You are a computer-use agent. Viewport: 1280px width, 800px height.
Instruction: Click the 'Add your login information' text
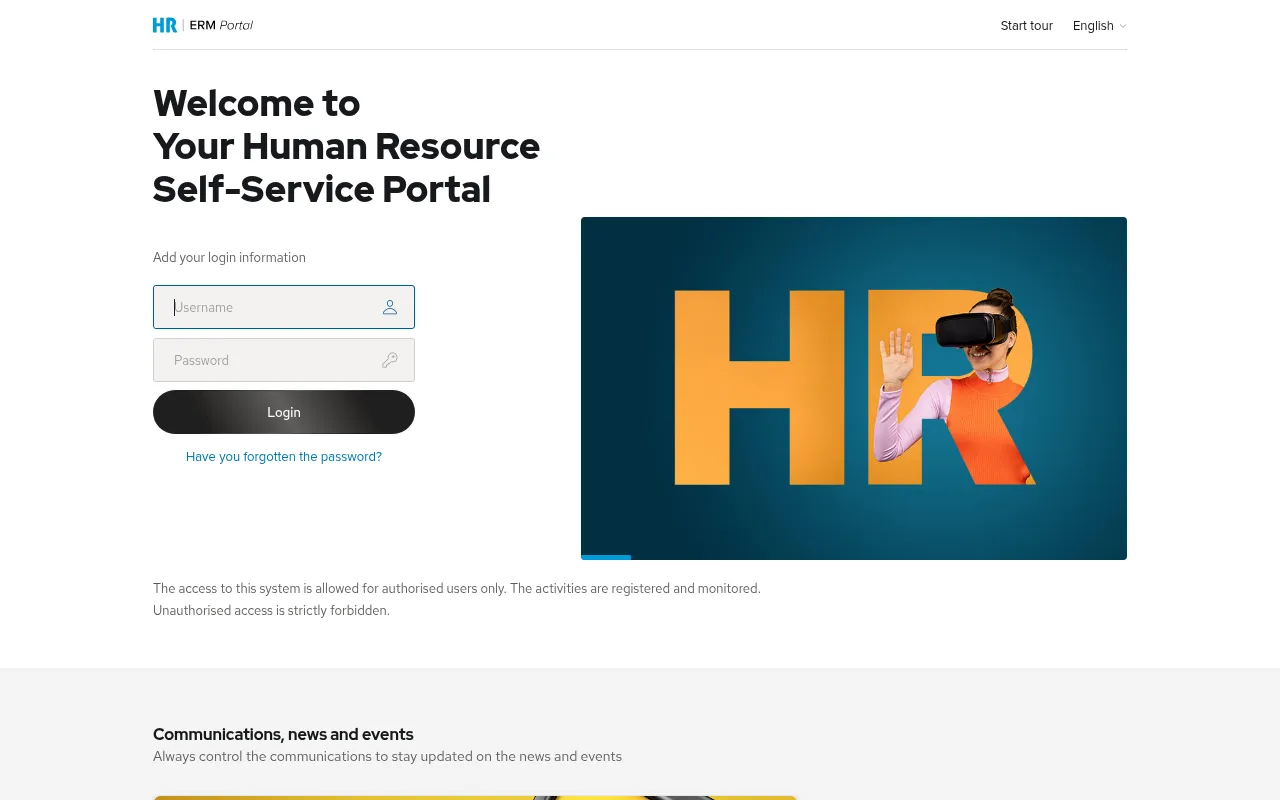click(229, 257)
